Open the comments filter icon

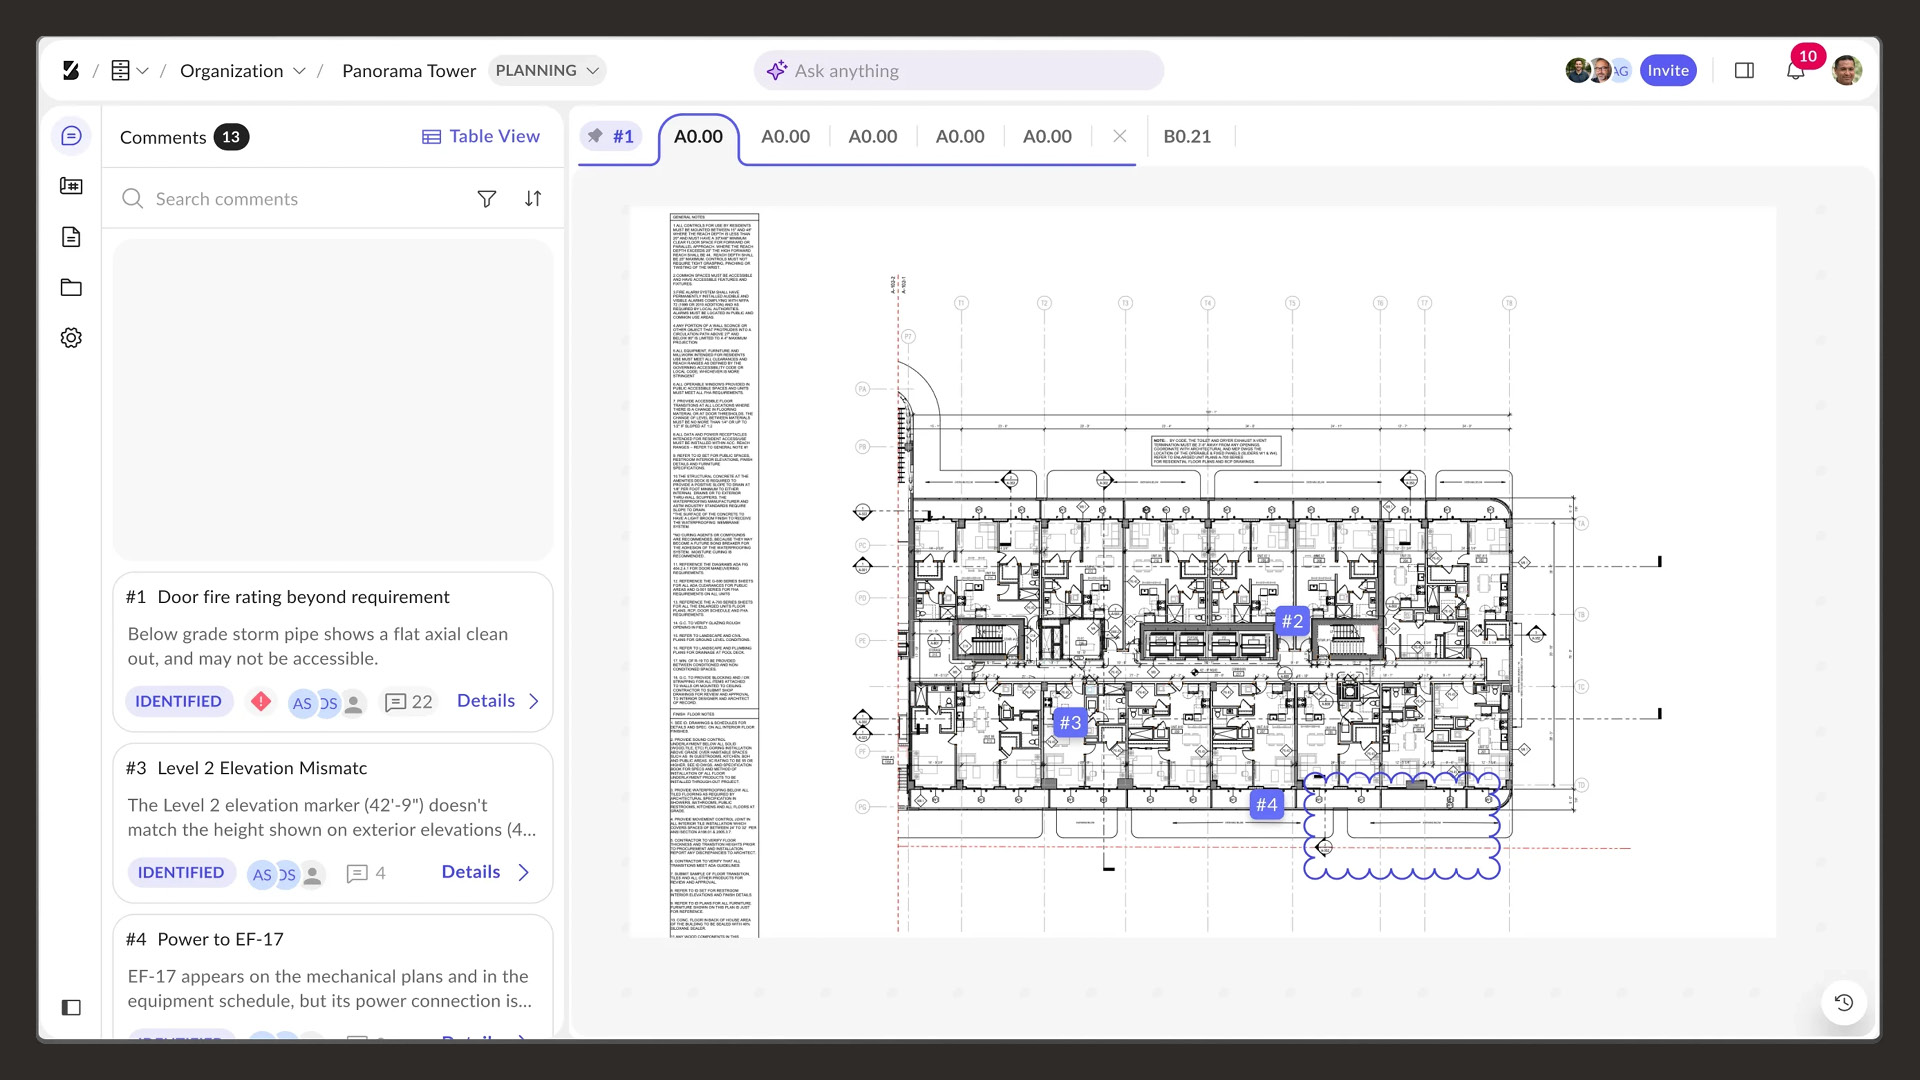point(487,199)
